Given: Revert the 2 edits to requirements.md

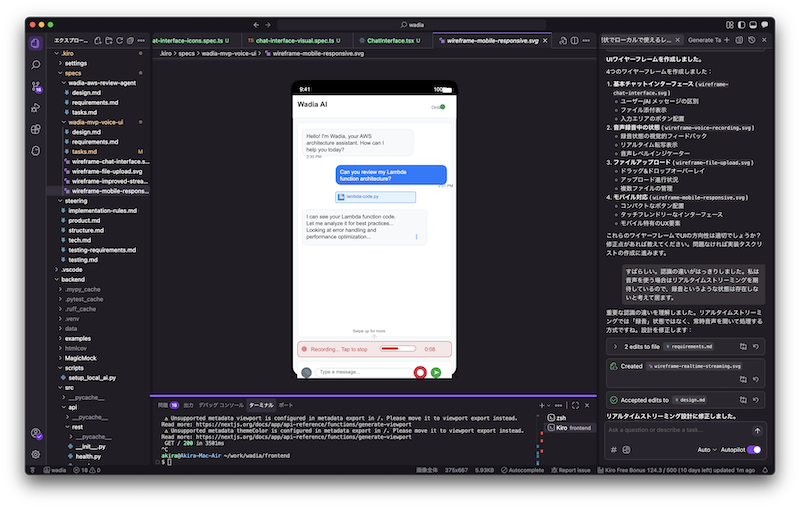Looking at the screenshot, I should pyautogui.click(x=756, y=346).
